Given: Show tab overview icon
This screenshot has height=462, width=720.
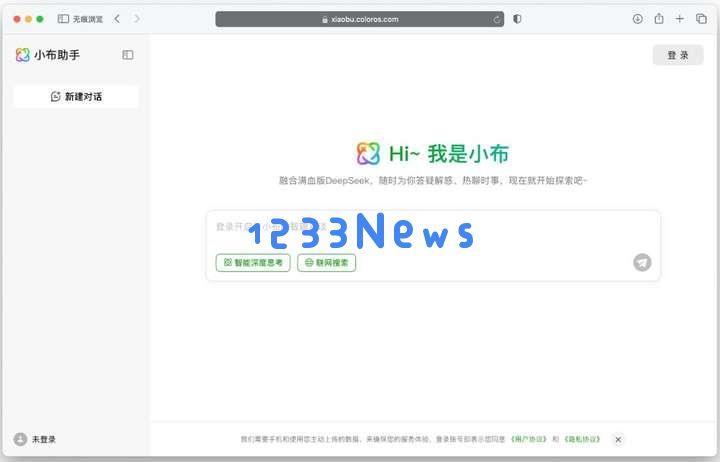Looking at the screenshot, I should click(x=701, y=19).
